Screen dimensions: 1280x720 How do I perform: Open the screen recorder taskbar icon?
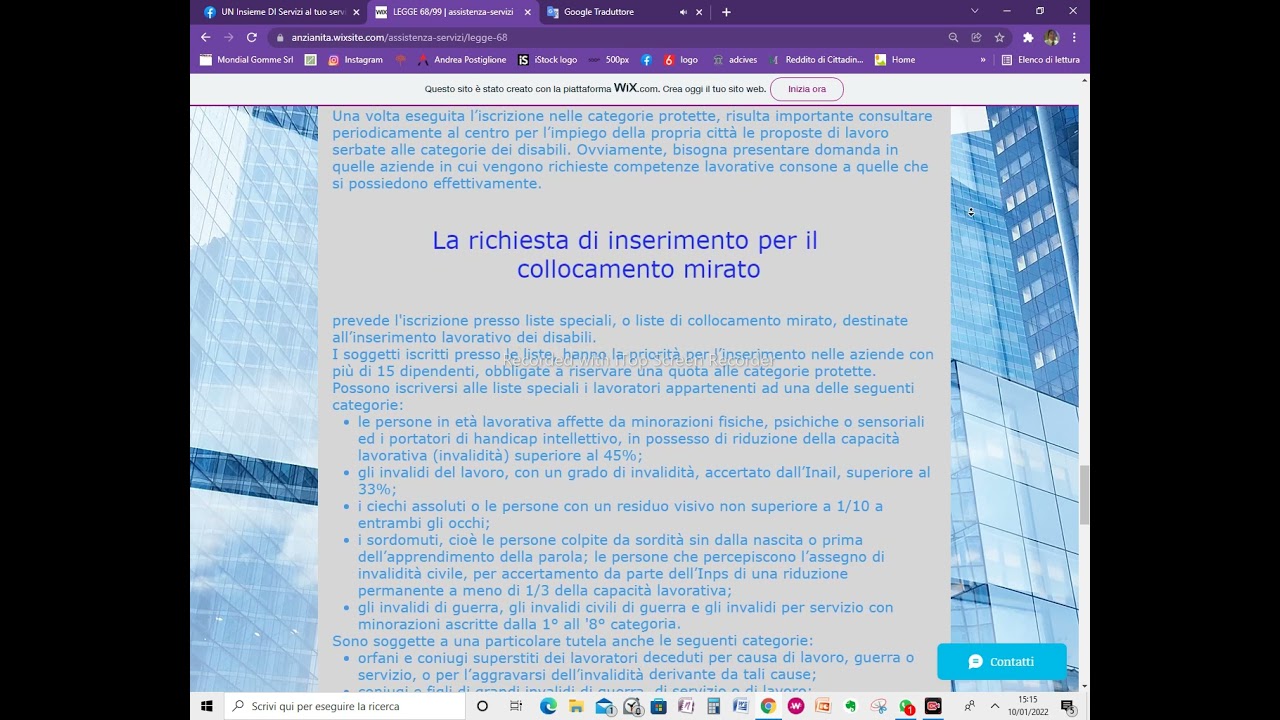(x=933, y=706)
